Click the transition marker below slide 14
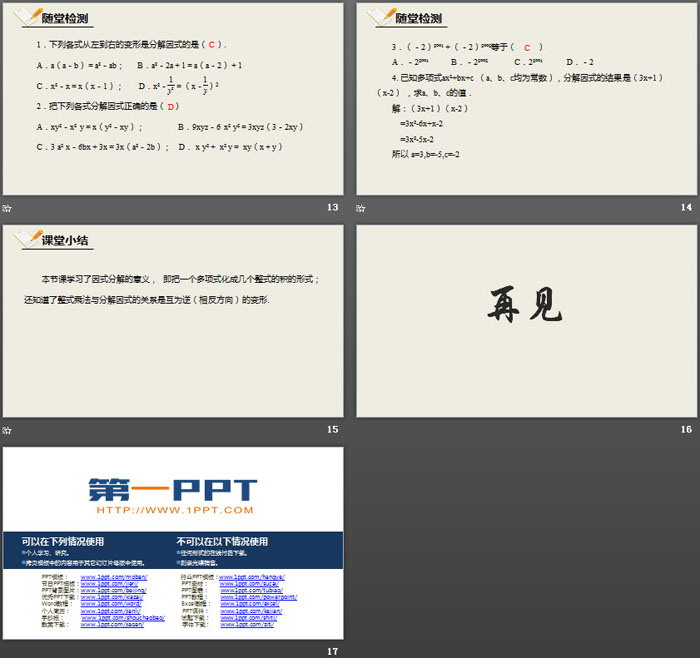The width and height of the screenshot is (700, 658). pos(362,208)
